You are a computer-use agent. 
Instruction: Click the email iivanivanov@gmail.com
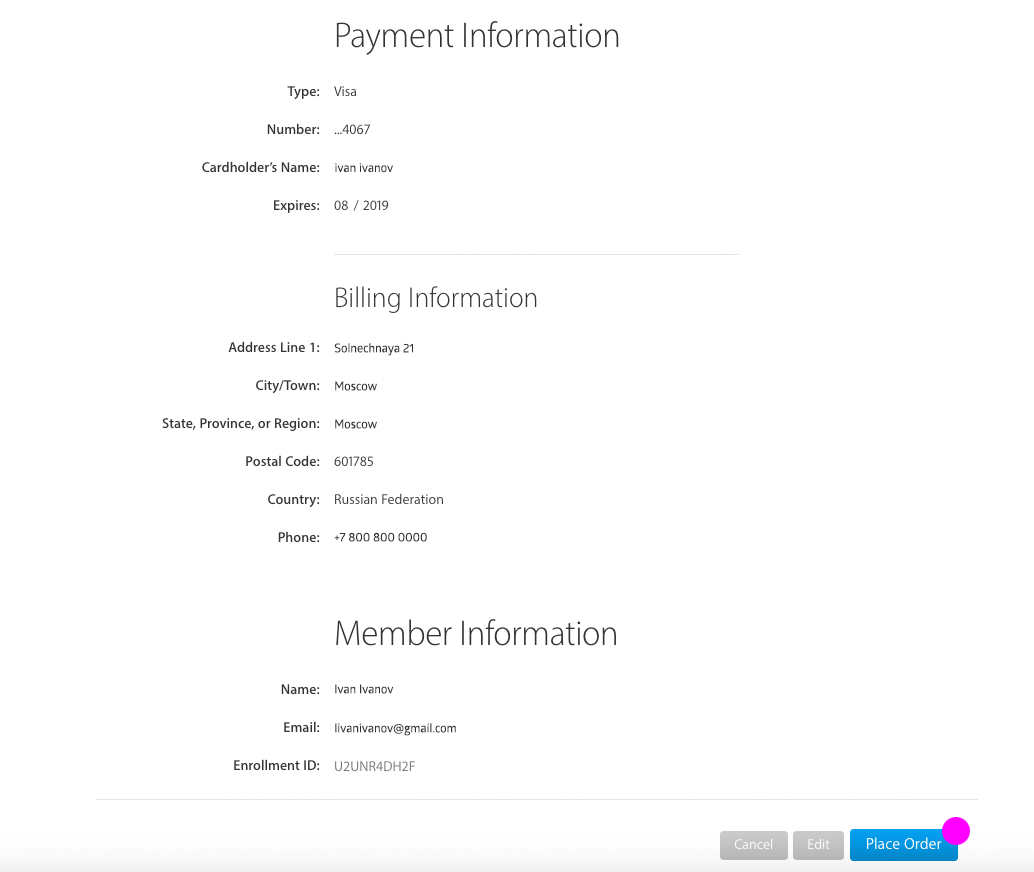[395, 729]
